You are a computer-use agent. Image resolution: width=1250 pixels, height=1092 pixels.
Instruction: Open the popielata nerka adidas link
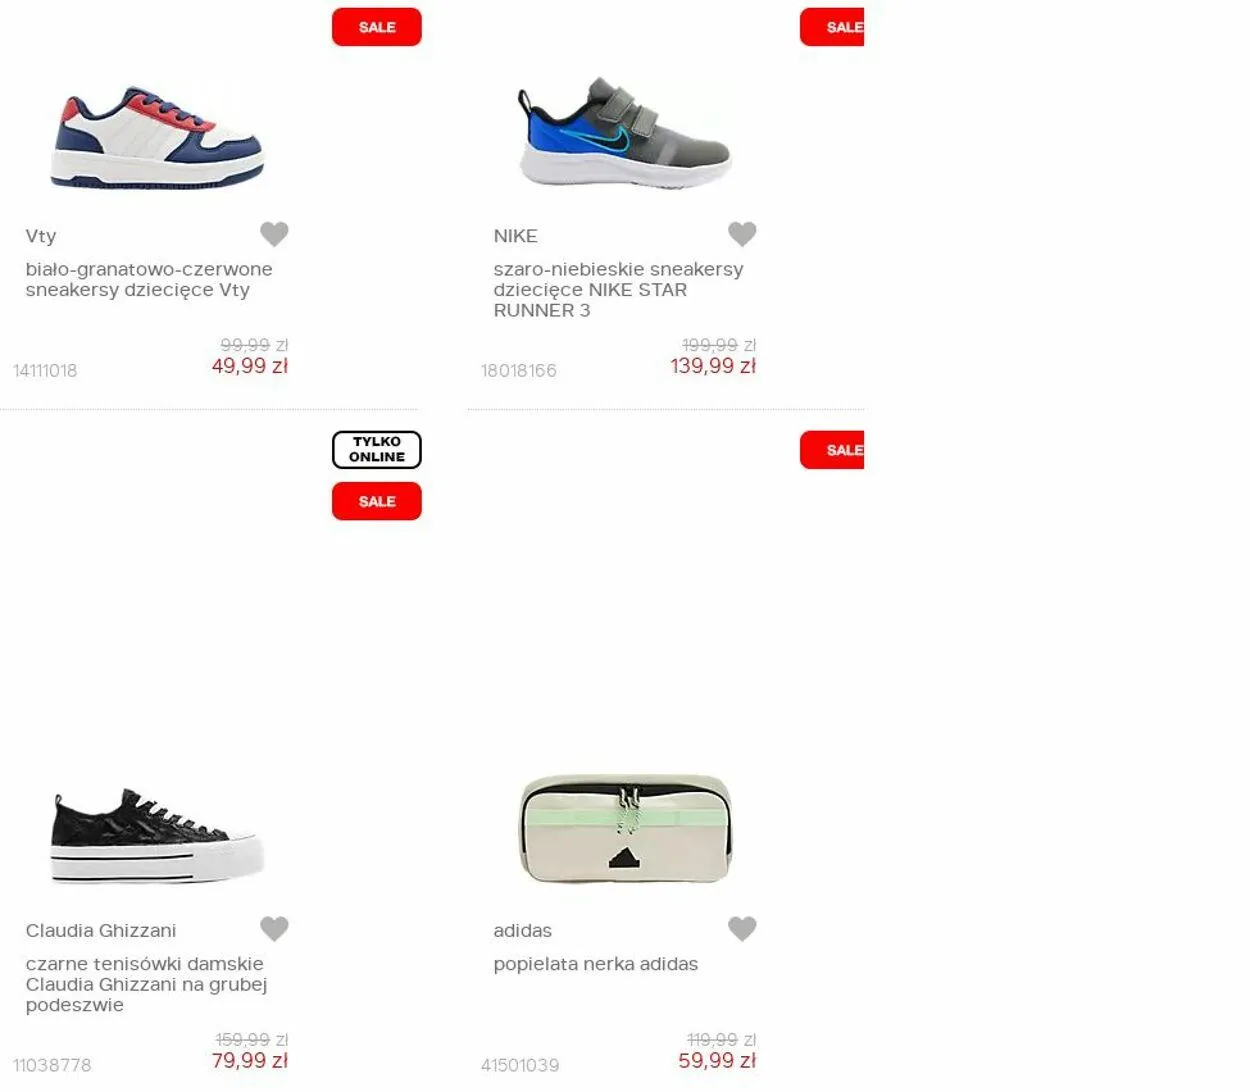[x=595, y=964]
